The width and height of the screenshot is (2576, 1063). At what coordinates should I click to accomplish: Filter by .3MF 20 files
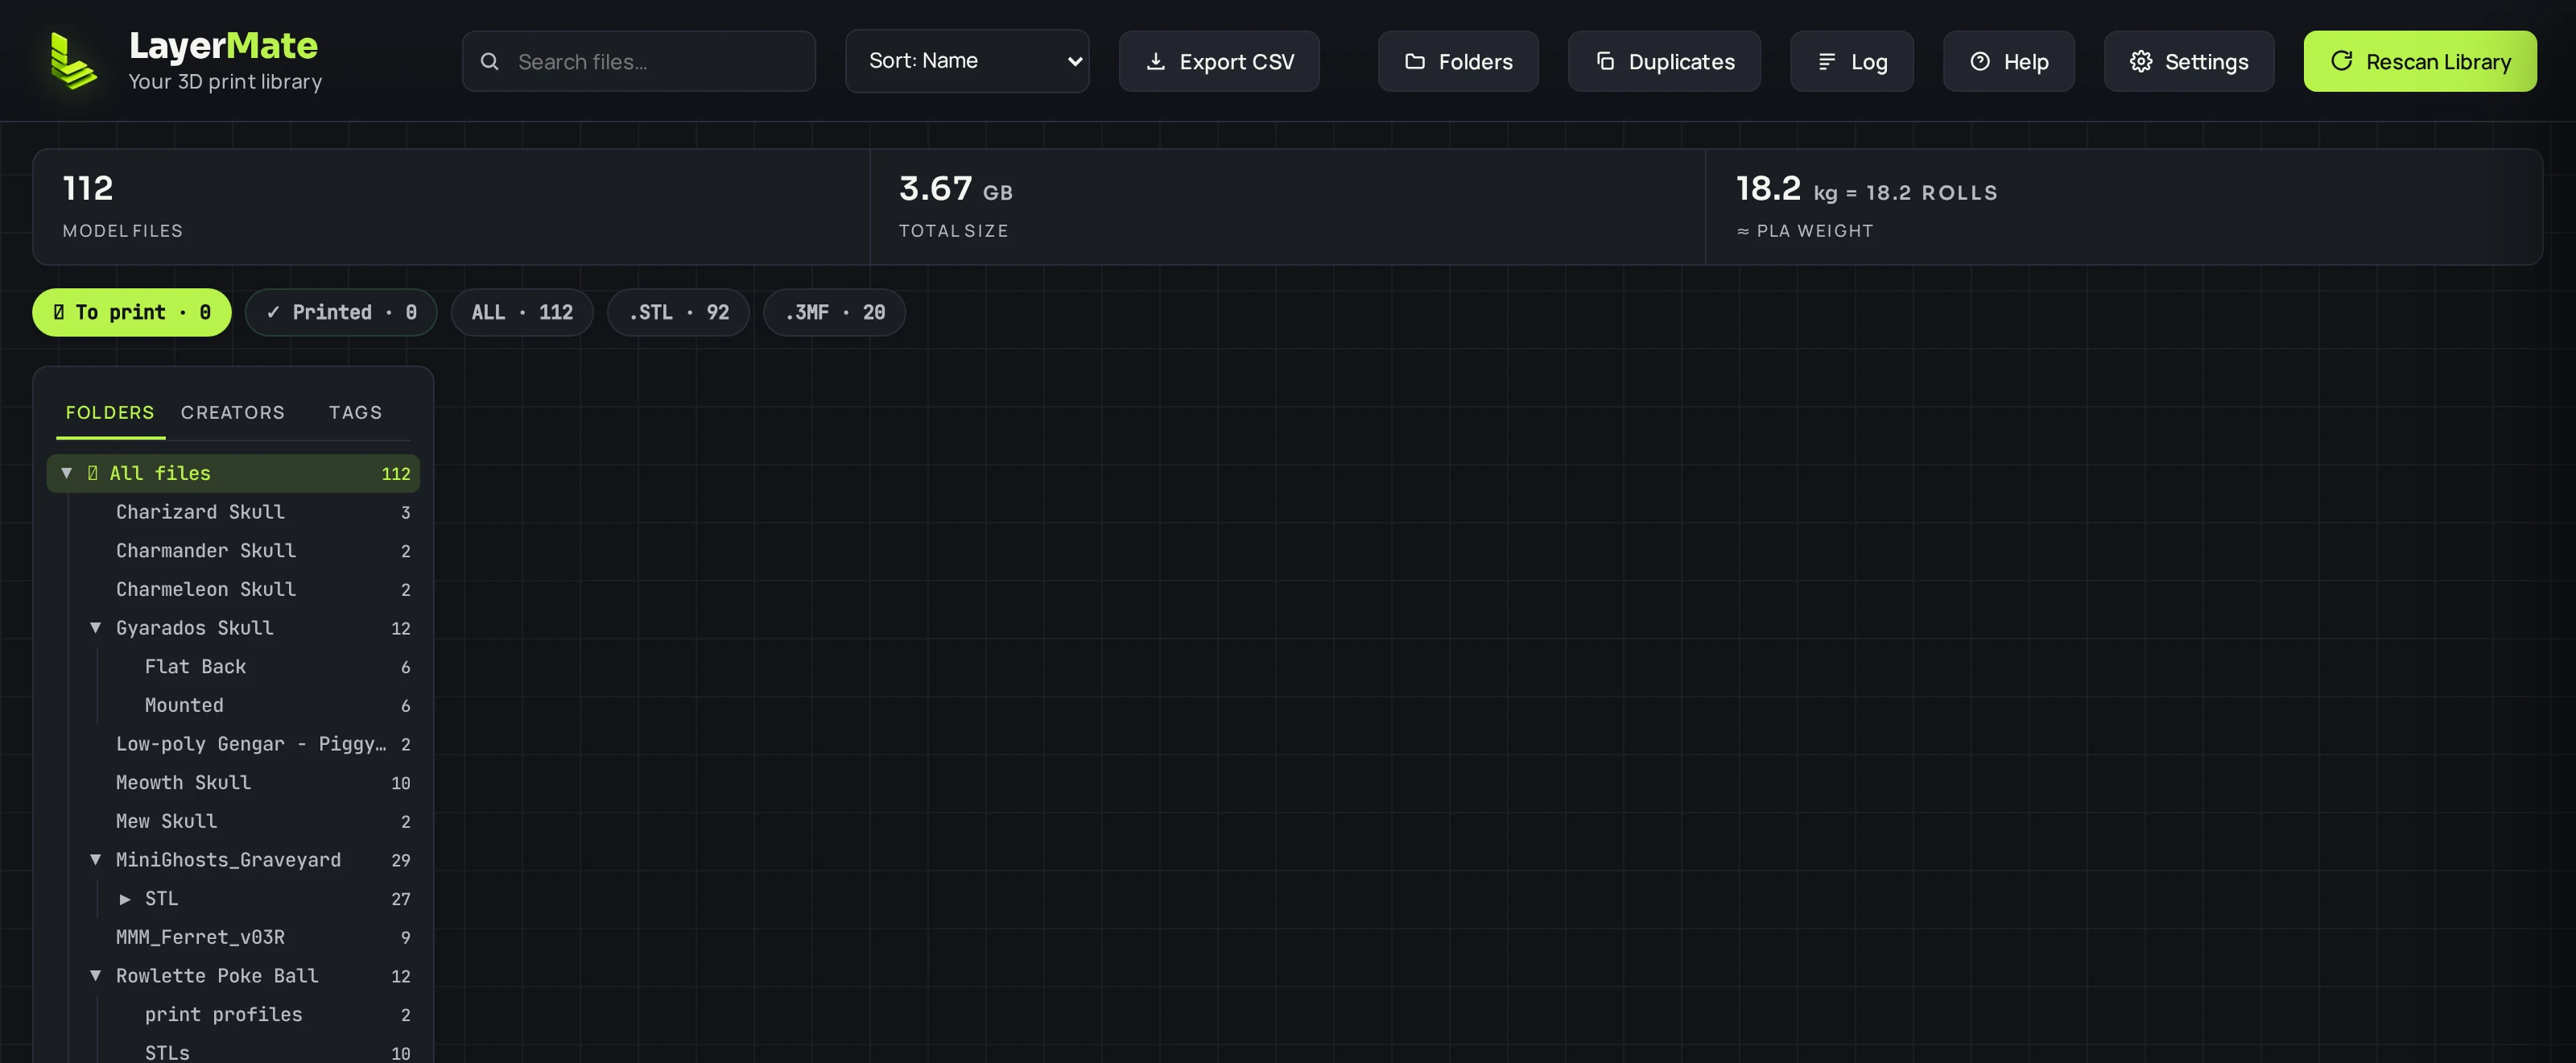tap(834, 313)
